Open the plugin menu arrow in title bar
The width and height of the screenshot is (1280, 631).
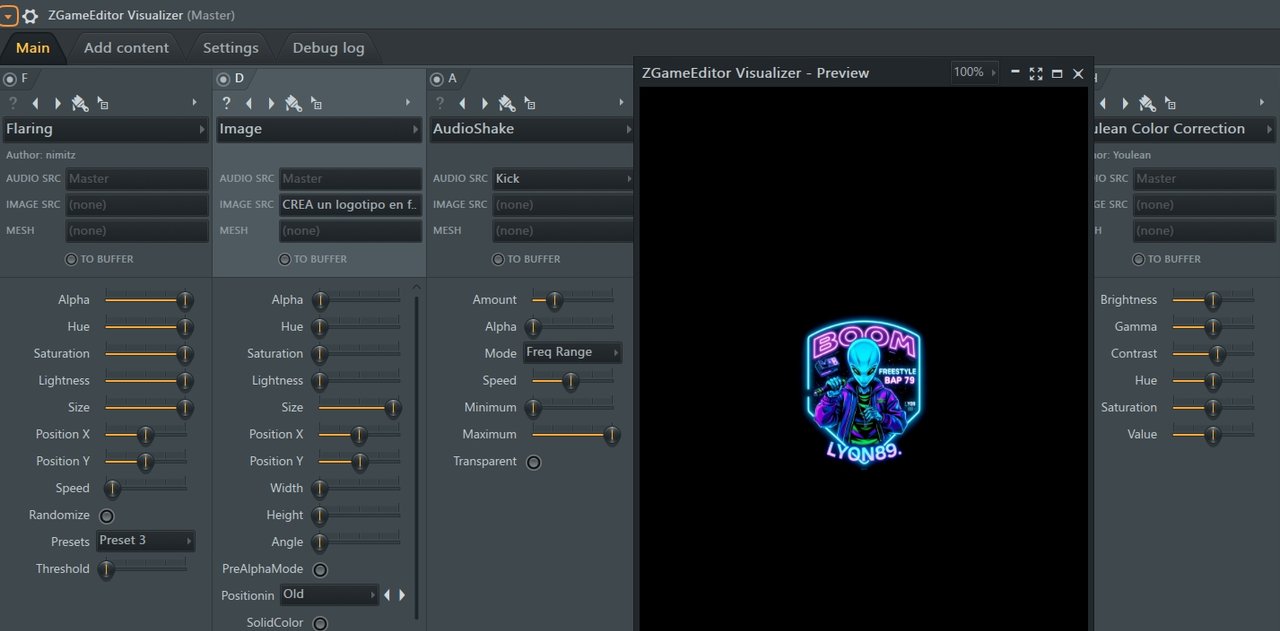8,16
